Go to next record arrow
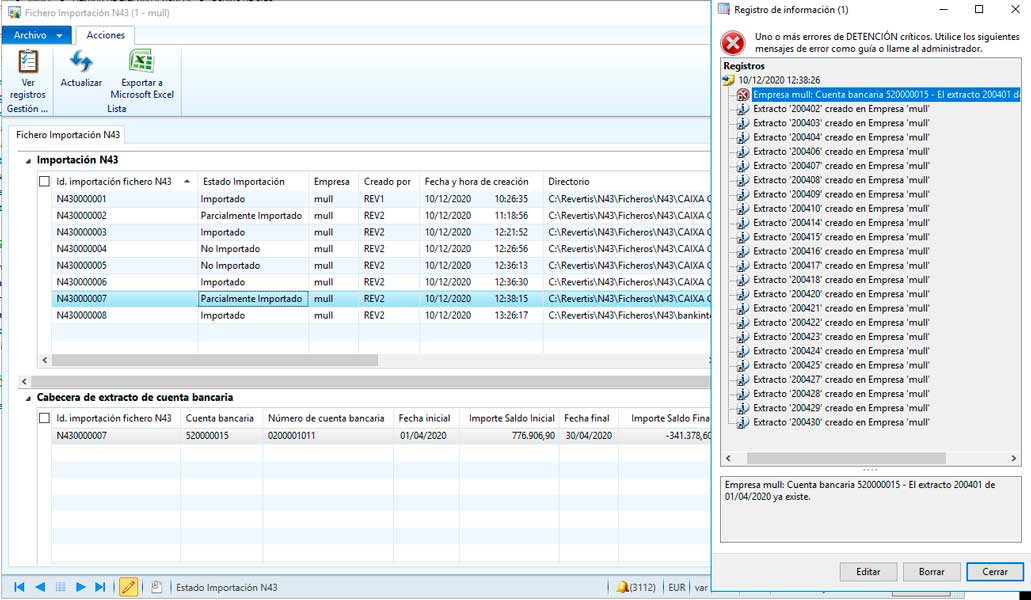 pyautogui.click(x=81, y=587)
